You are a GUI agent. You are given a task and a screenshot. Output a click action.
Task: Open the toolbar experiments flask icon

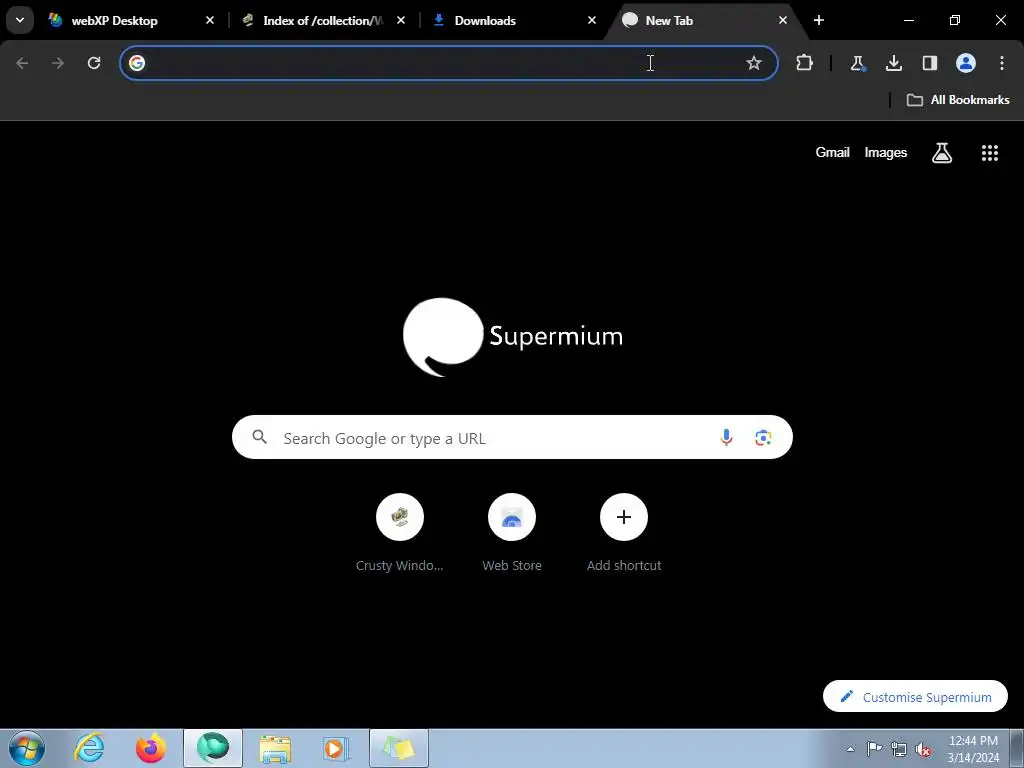[x=857, y=63]
